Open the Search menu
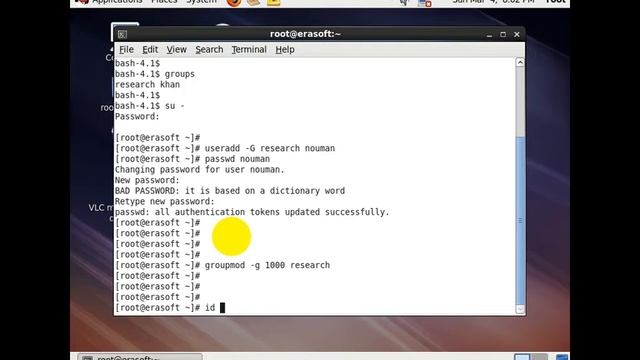Screen dimensions: 640x360 (209, 49)
